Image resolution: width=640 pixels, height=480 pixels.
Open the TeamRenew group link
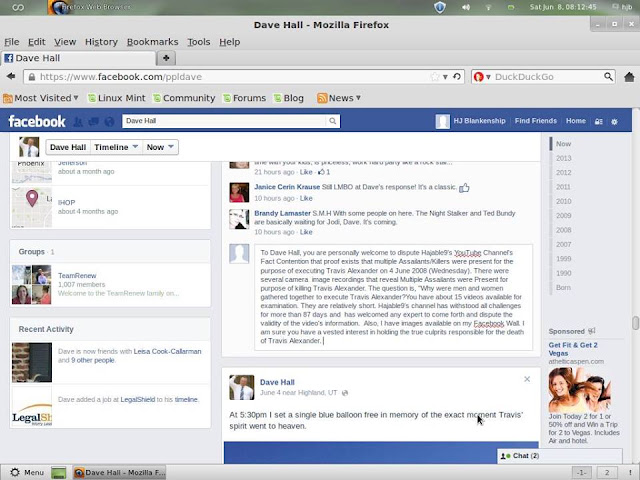click(77, 276)
